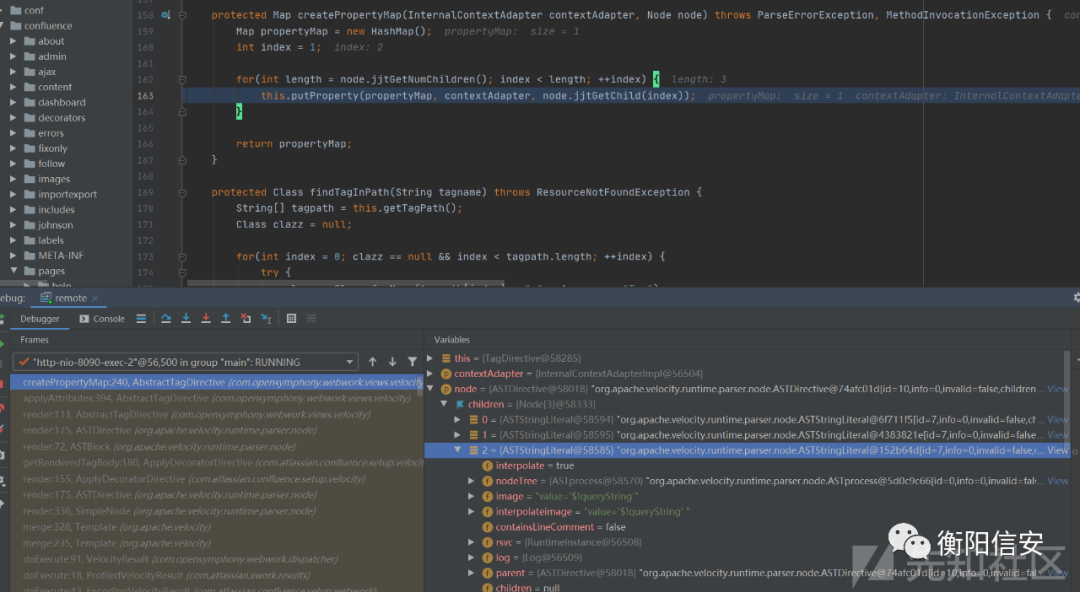Viewport: 1080px width, 592px height.
Task: Click the Trace Current Stream Chain icon
Action: click(311, 318)
